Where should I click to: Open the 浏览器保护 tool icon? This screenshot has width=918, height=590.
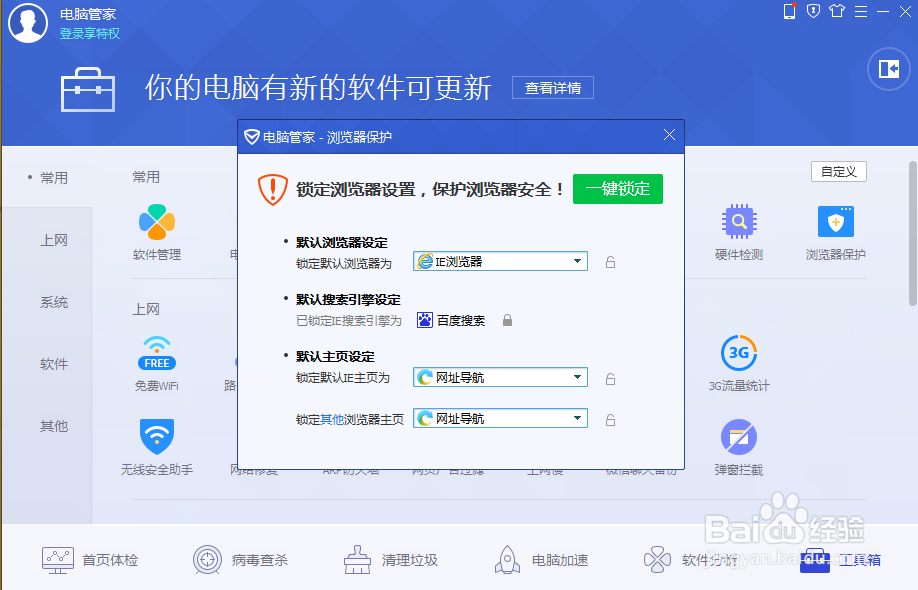click(835, 222)
